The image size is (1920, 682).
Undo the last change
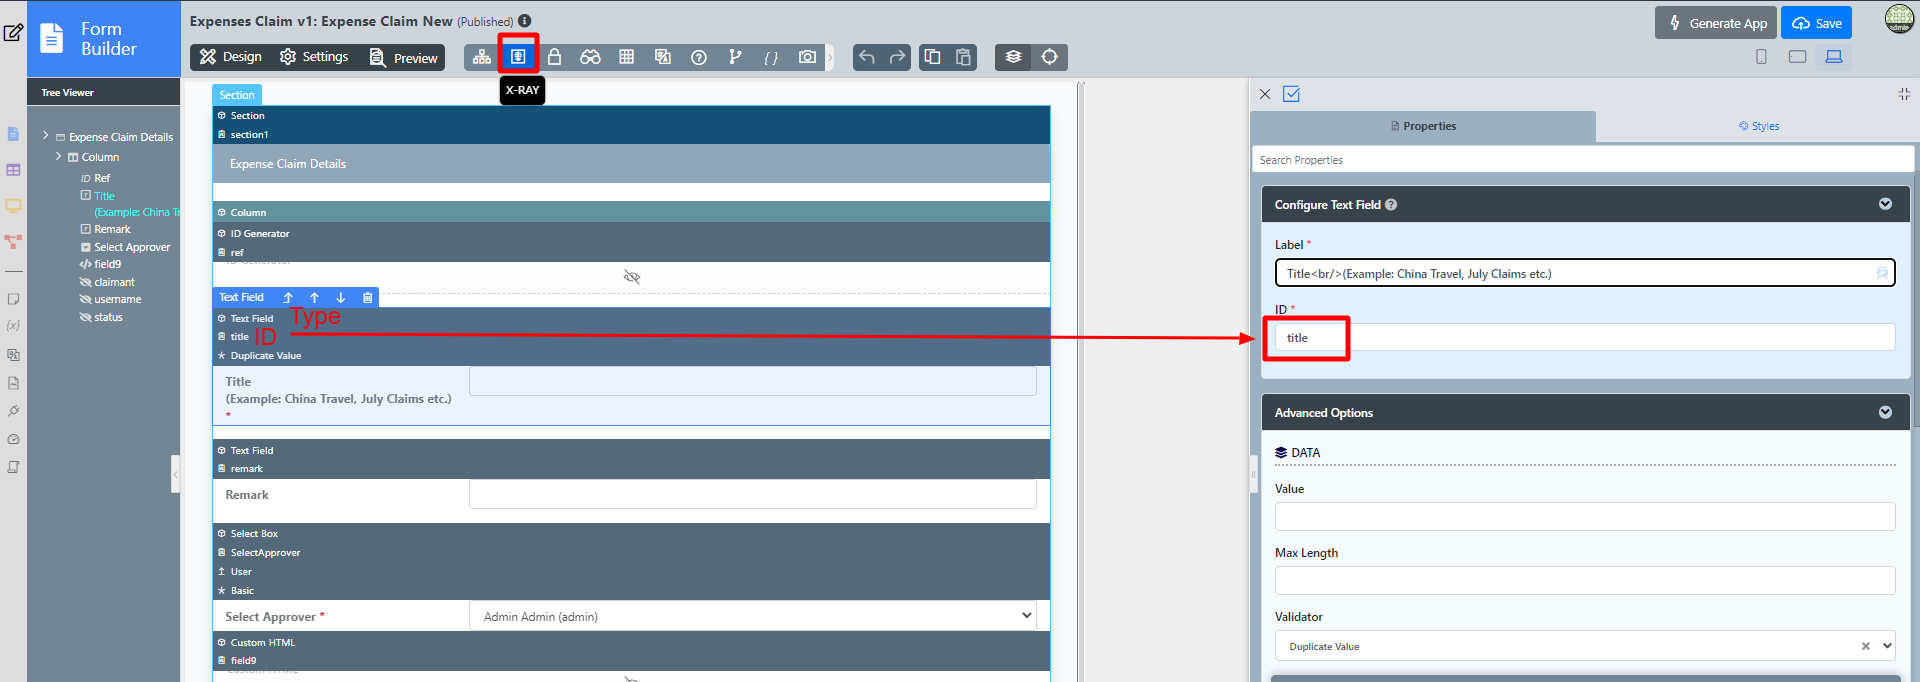[867, 57]
